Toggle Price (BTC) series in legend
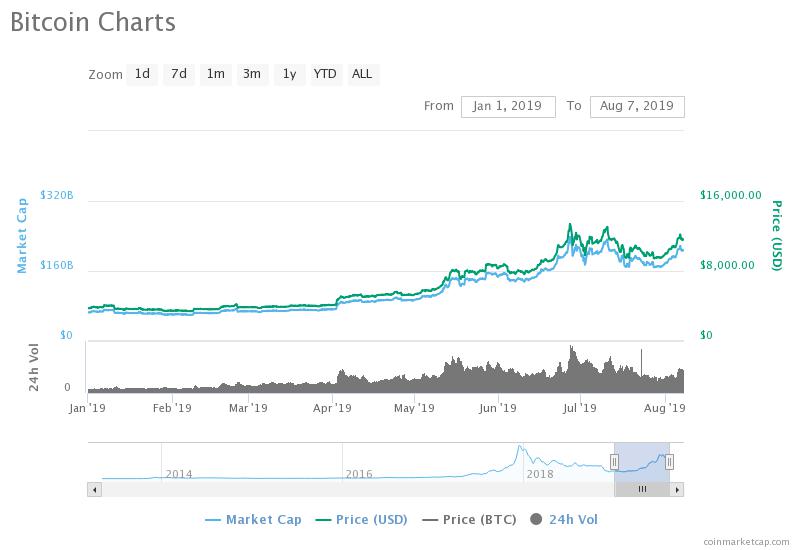The image size is (800, 550). point(469,520)
